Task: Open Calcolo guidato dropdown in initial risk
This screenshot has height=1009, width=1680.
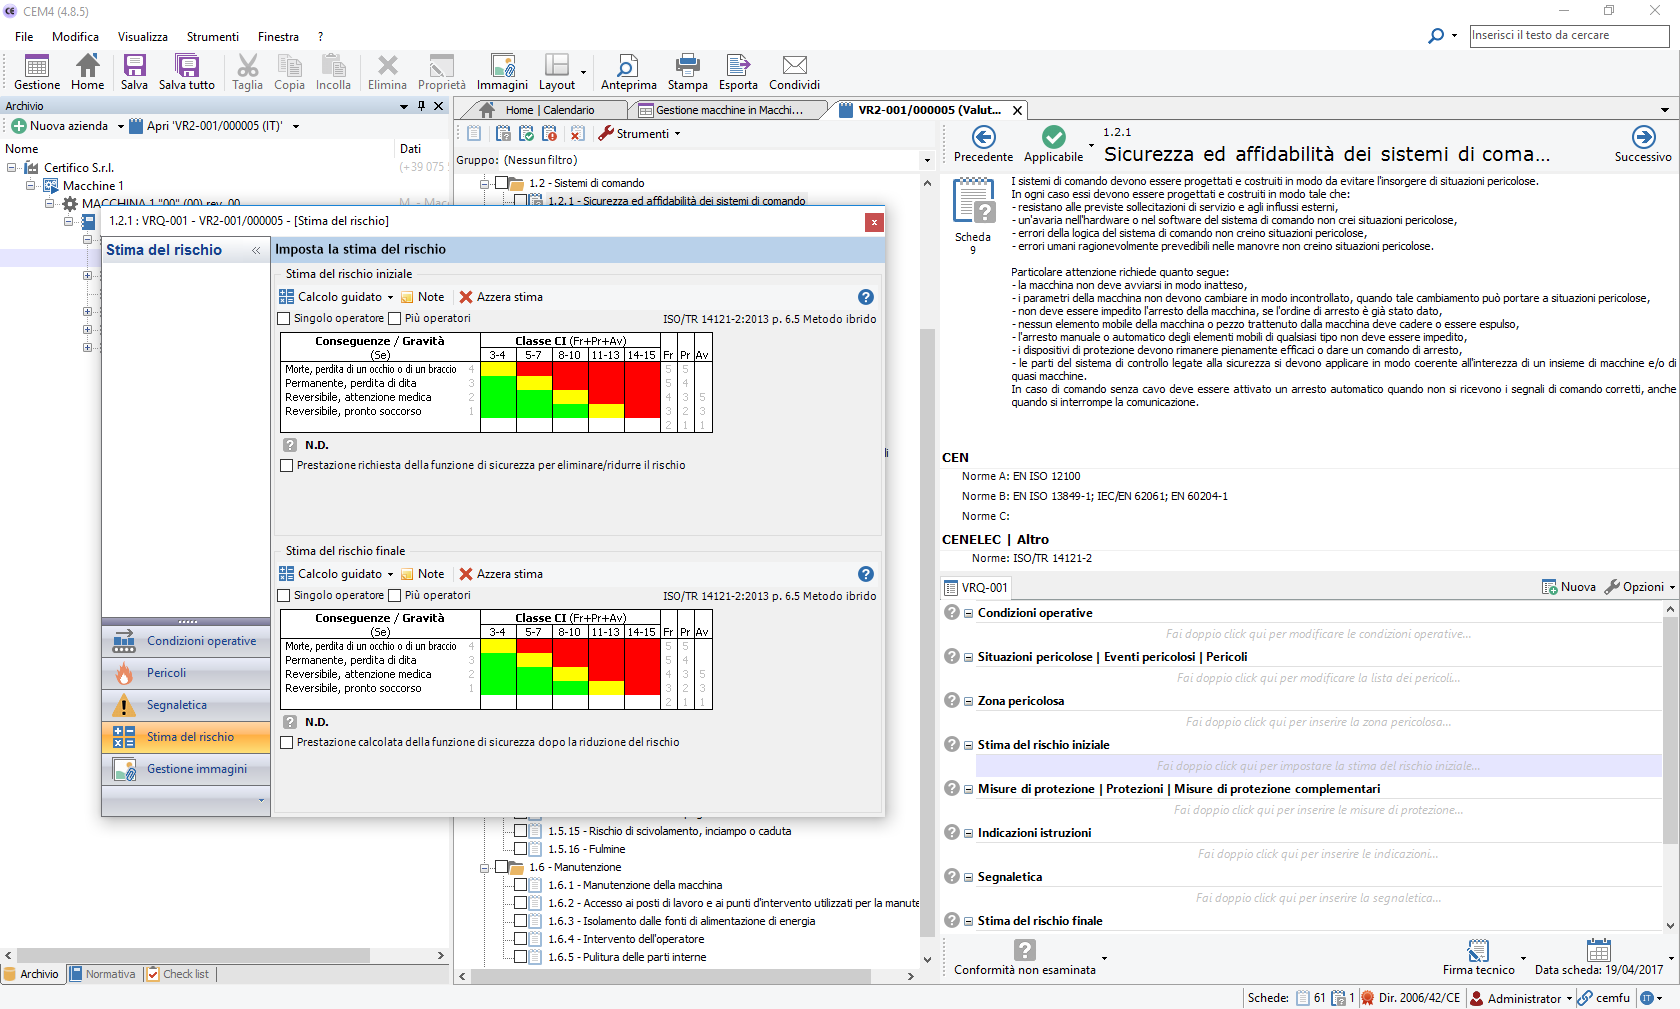Action: click(x=340, y=297)
